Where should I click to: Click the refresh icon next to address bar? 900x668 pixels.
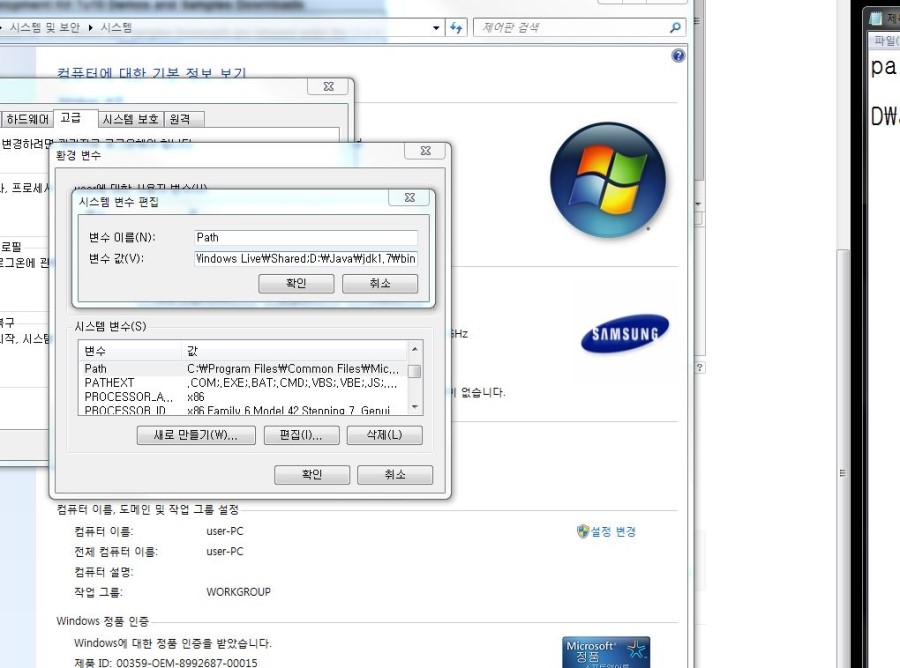tap(456, 28)
